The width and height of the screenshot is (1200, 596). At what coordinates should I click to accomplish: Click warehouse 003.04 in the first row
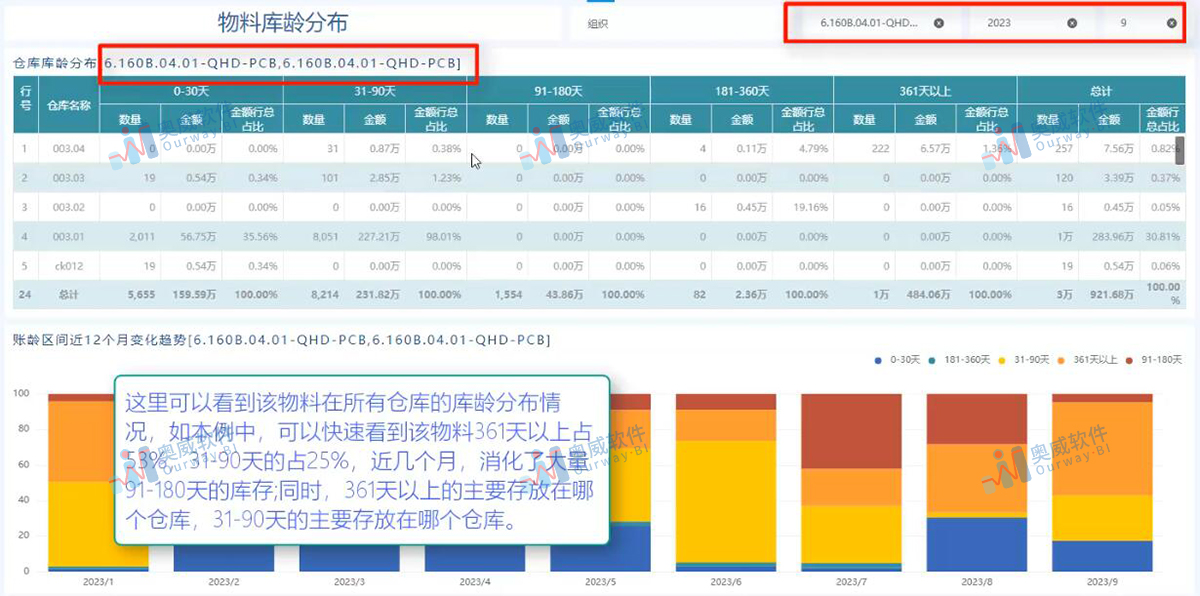click(x=70, y=148)
